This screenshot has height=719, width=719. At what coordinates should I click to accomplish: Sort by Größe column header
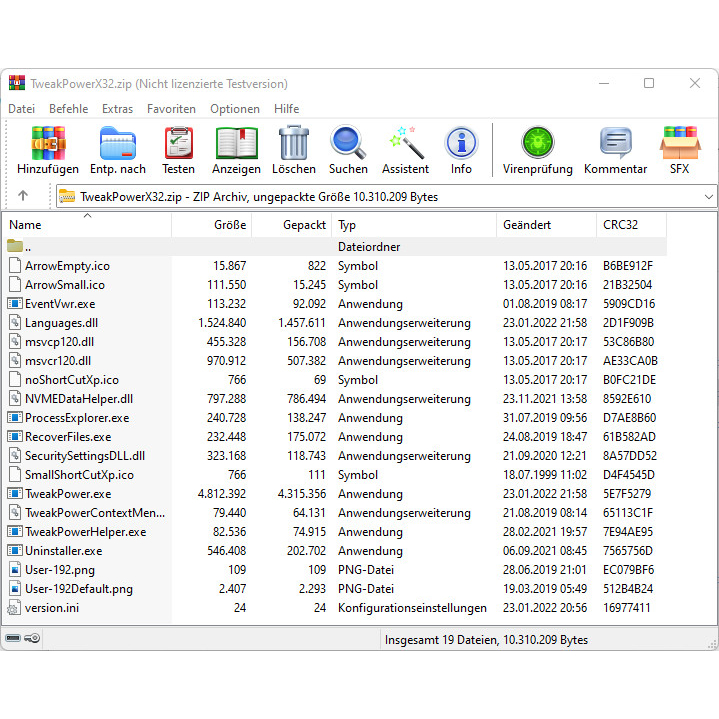[x=230, y=225]
